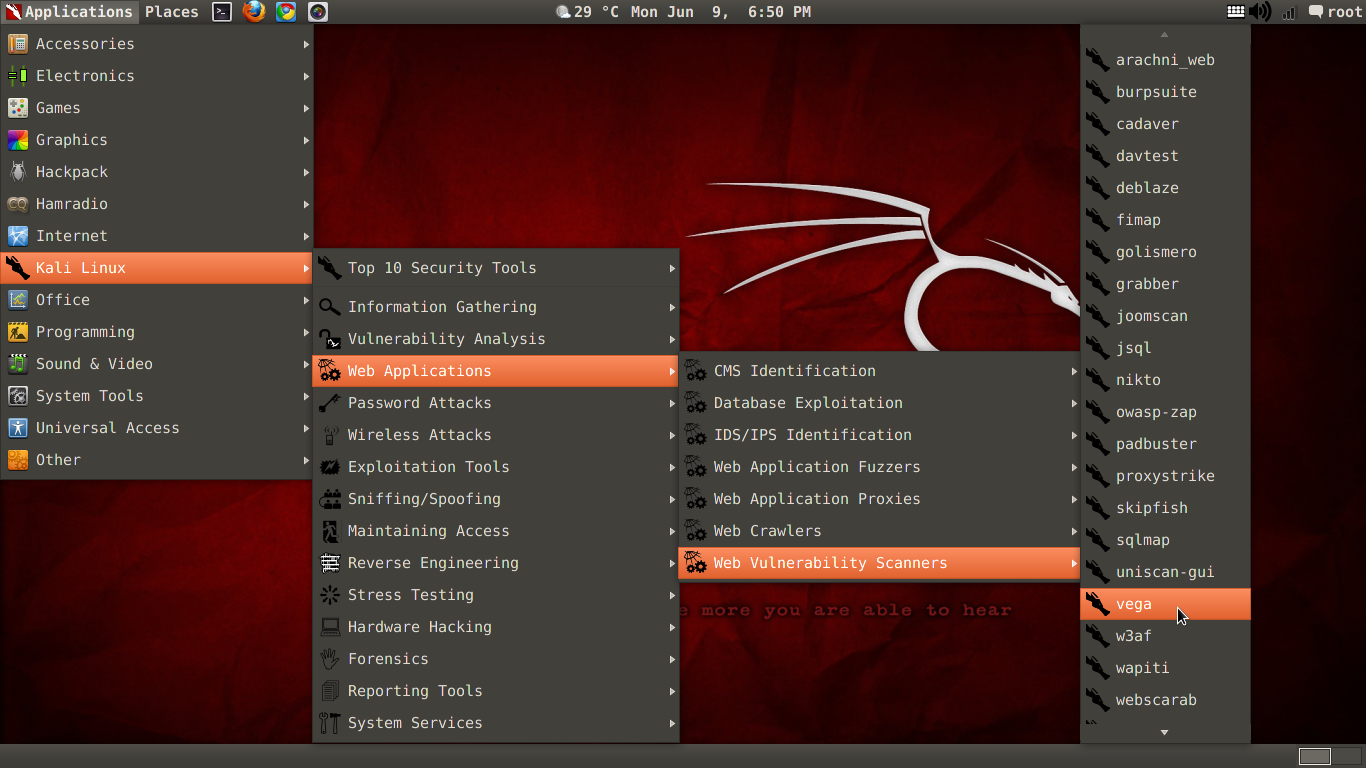Launch the terminal from the top panel
Image resolution: width=1366 pixels, height=768 pixels.
(x=222, y=12)
